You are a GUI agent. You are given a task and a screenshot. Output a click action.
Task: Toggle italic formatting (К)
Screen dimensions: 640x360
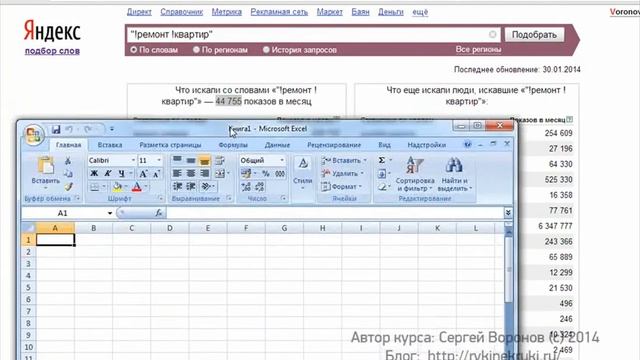(x=108, y=173)
